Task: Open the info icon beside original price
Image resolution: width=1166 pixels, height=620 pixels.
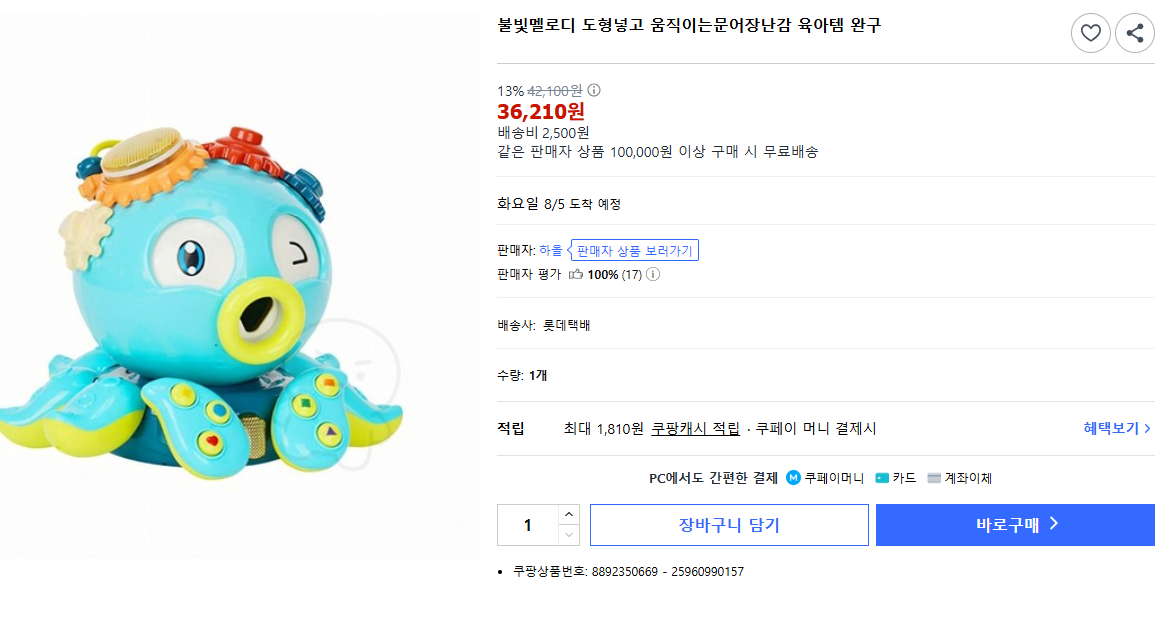Action: pyautogui.click(x=594, y=91)
